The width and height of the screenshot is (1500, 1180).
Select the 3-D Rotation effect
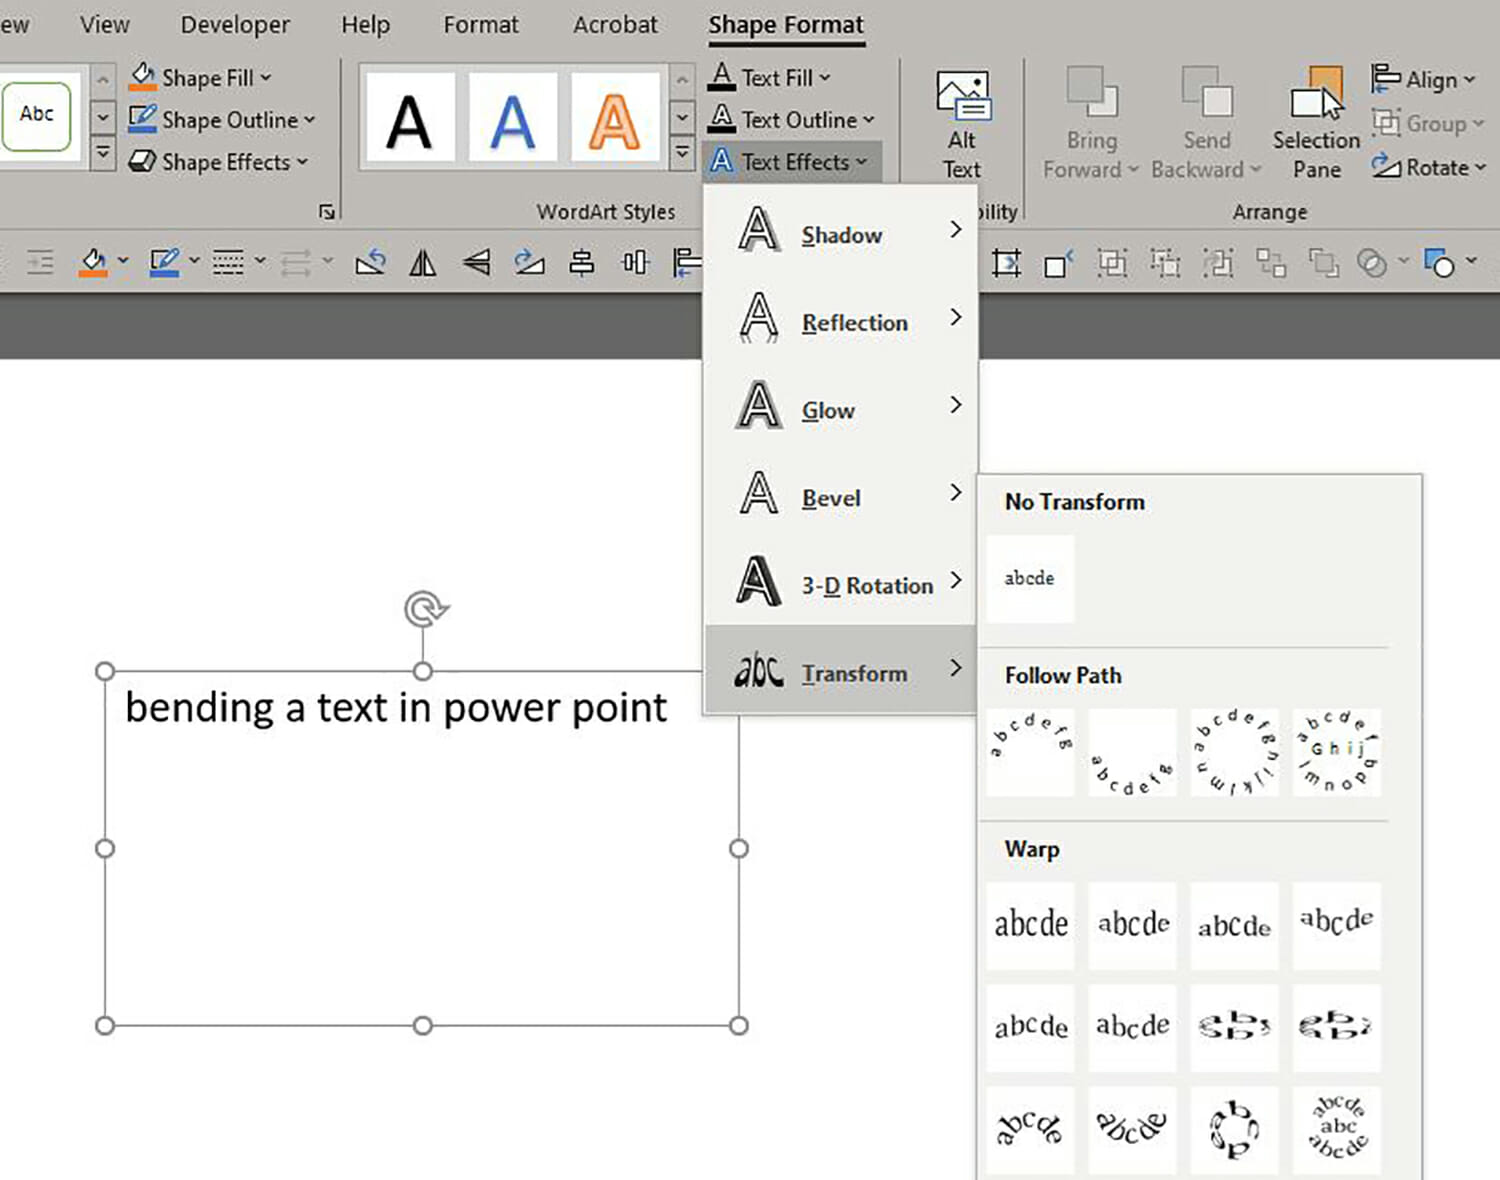pos(866,584)
